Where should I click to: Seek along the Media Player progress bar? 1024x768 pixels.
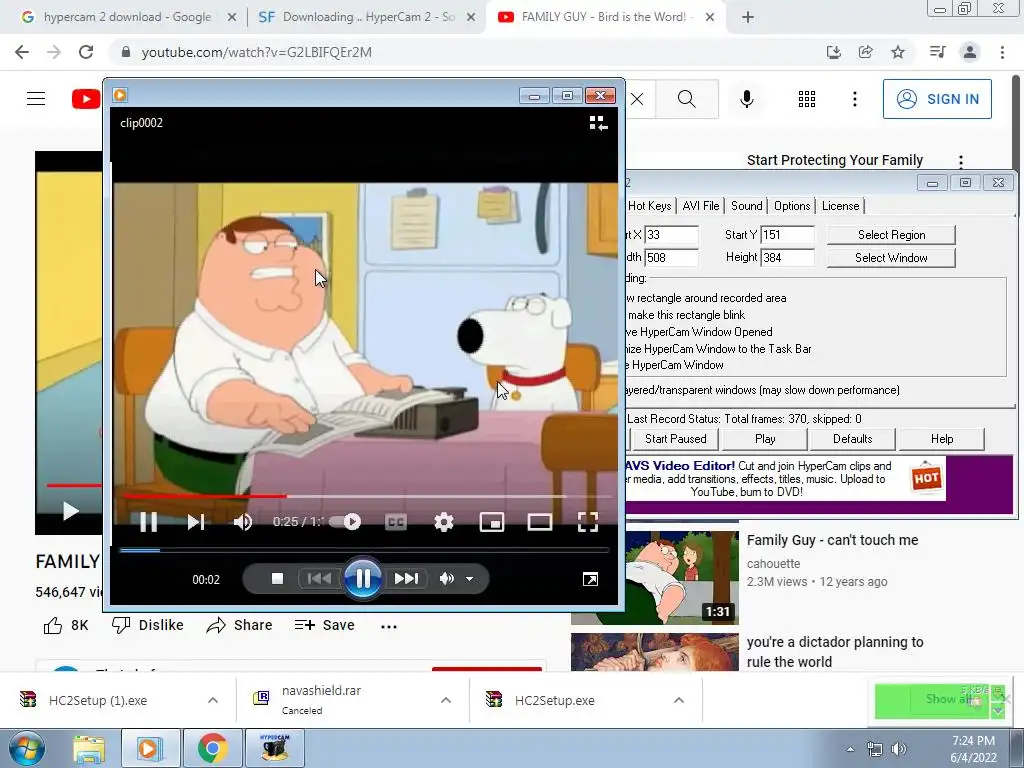click(x=364, y=551)
